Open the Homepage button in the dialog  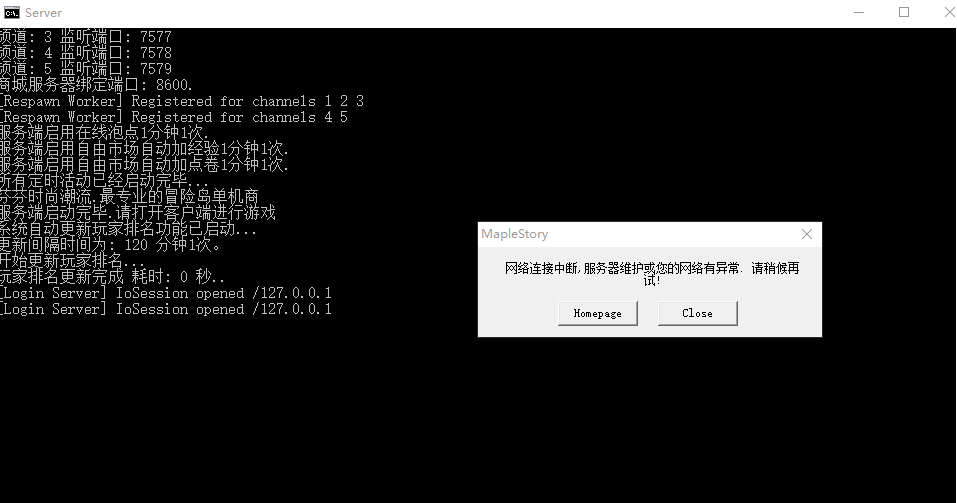598,313
